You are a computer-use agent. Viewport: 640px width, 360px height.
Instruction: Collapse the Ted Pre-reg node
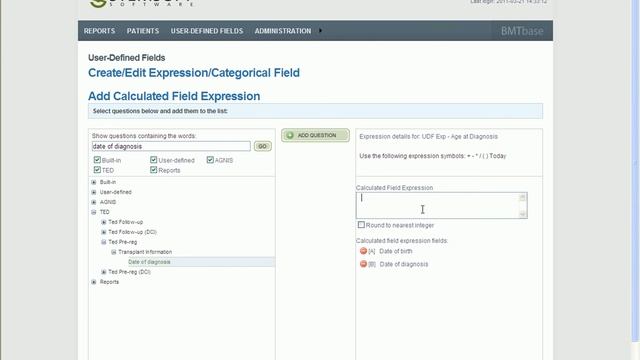(104, 242)
